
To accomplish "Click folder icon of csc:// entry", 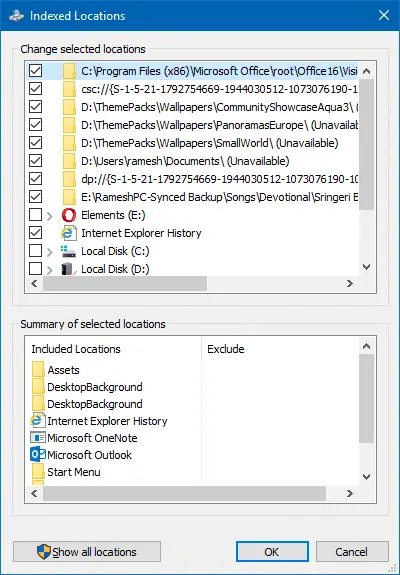I will (69, 89).
